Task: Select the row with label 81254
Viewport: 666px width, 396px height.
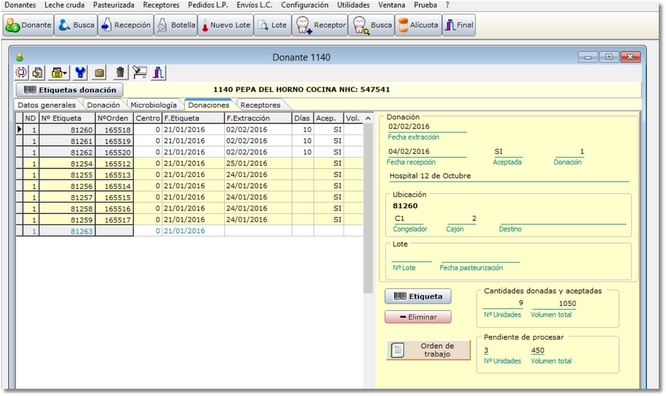Action: pos(189,163)
